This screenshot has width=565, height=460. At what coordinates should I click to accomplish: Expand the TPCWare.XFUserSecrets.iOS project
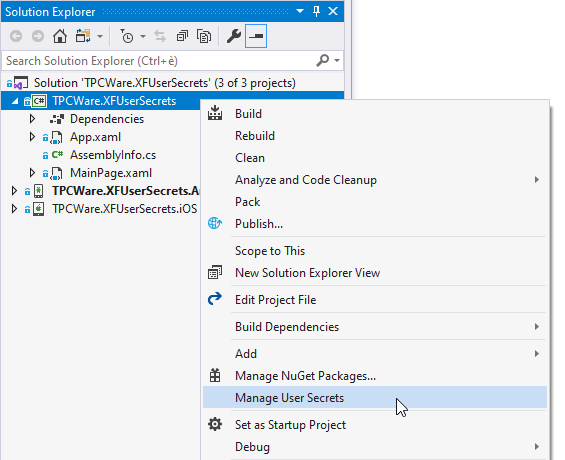[x=14, y=209]
